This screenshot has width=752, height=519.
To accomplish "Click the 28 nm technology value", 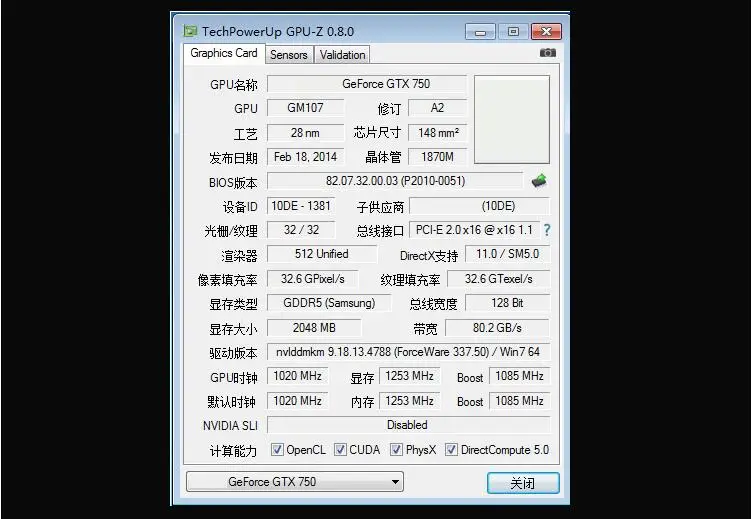I will [x=306, y=133].
